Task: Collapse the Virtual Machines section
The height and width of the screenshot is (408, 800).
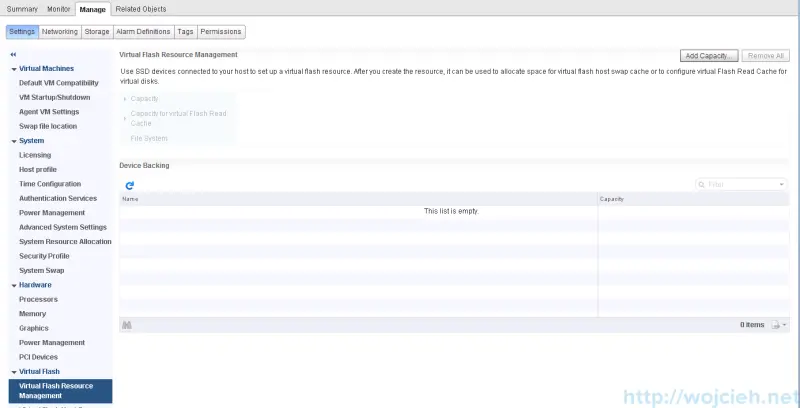Action: click(x=14, y=69)
